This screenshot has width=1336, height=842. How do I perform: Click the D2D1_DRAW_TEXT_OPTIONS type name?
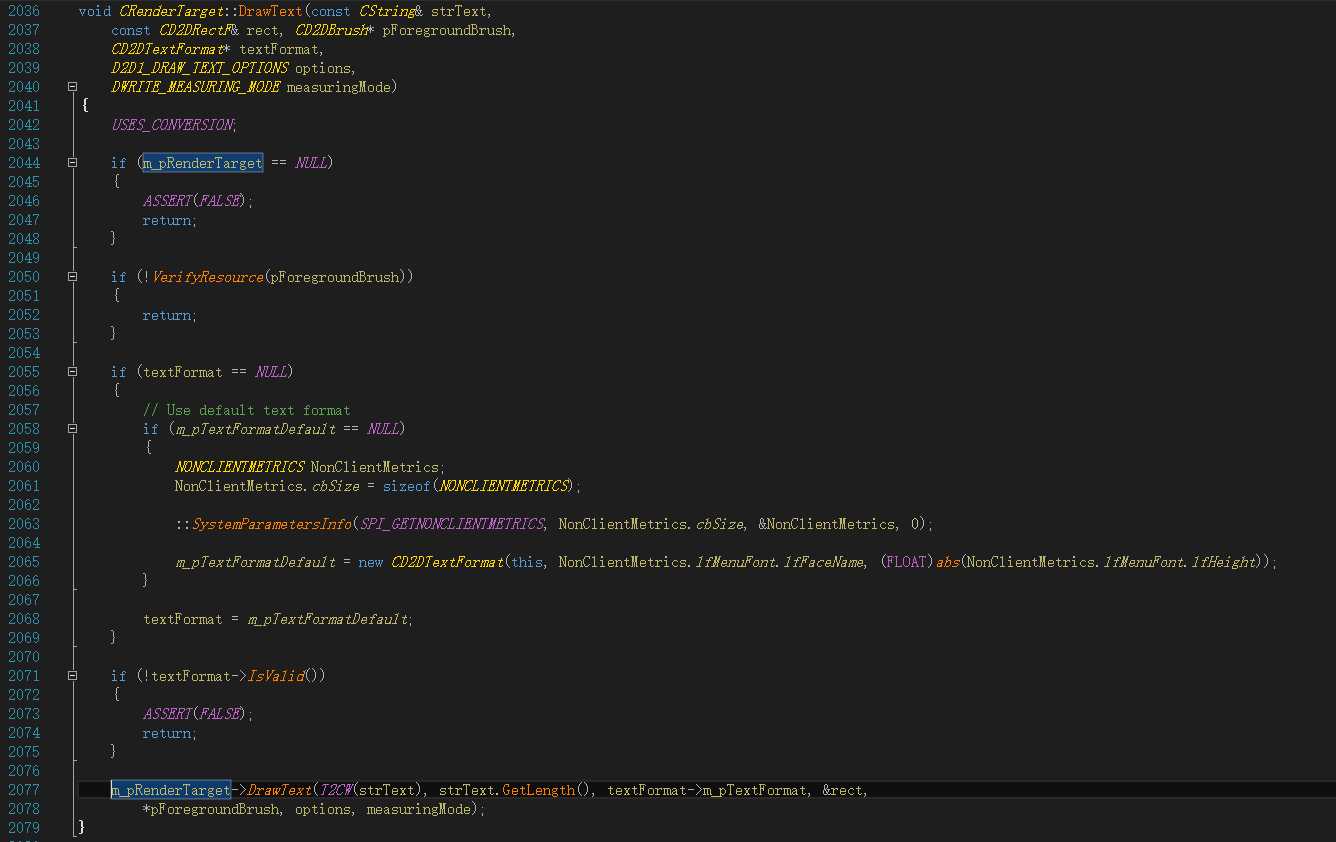click(x=200, y=68)
